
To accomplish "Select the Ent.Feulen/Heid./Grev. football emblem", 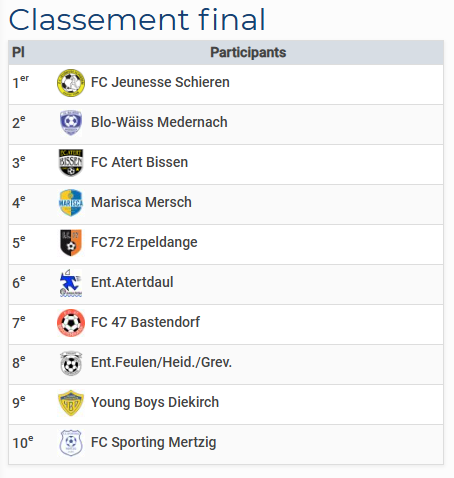I will [71, 363].
